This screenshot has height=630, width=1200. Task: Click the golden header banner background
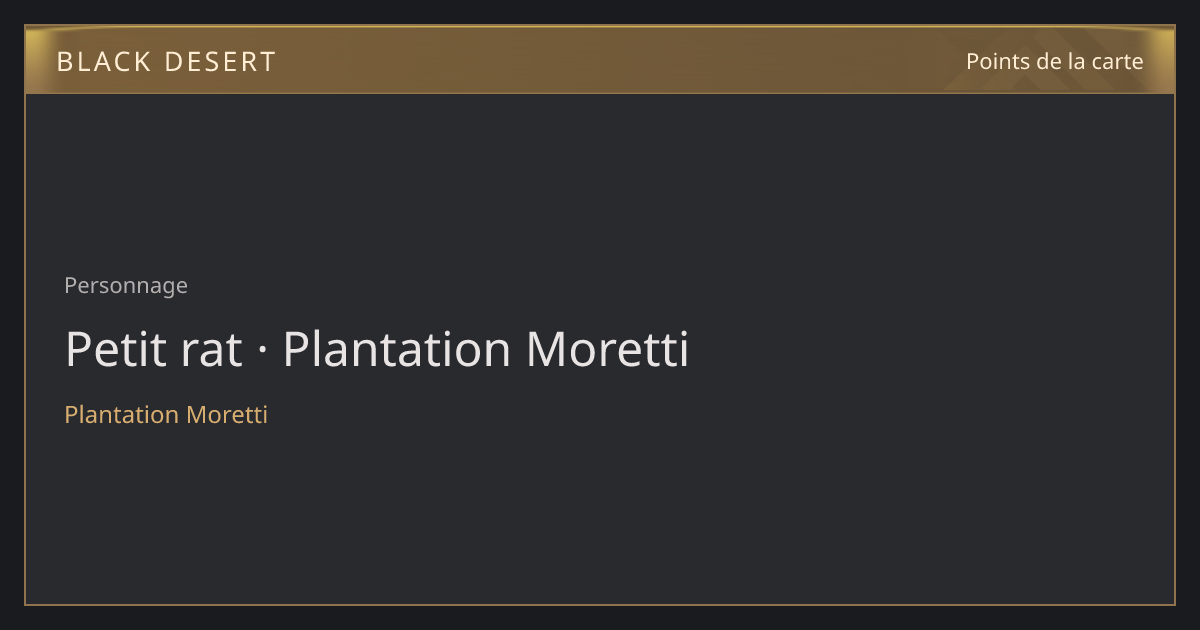(600, 60)
